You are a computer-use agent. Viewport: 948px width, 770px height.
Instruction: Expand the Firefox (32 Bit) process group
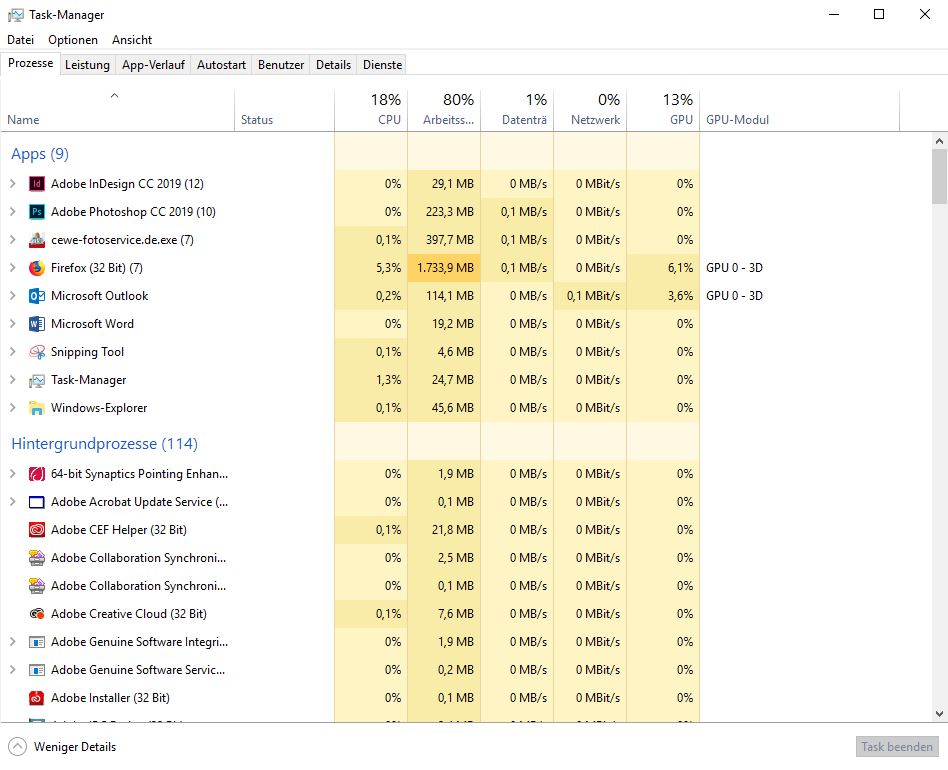point(13,267)
